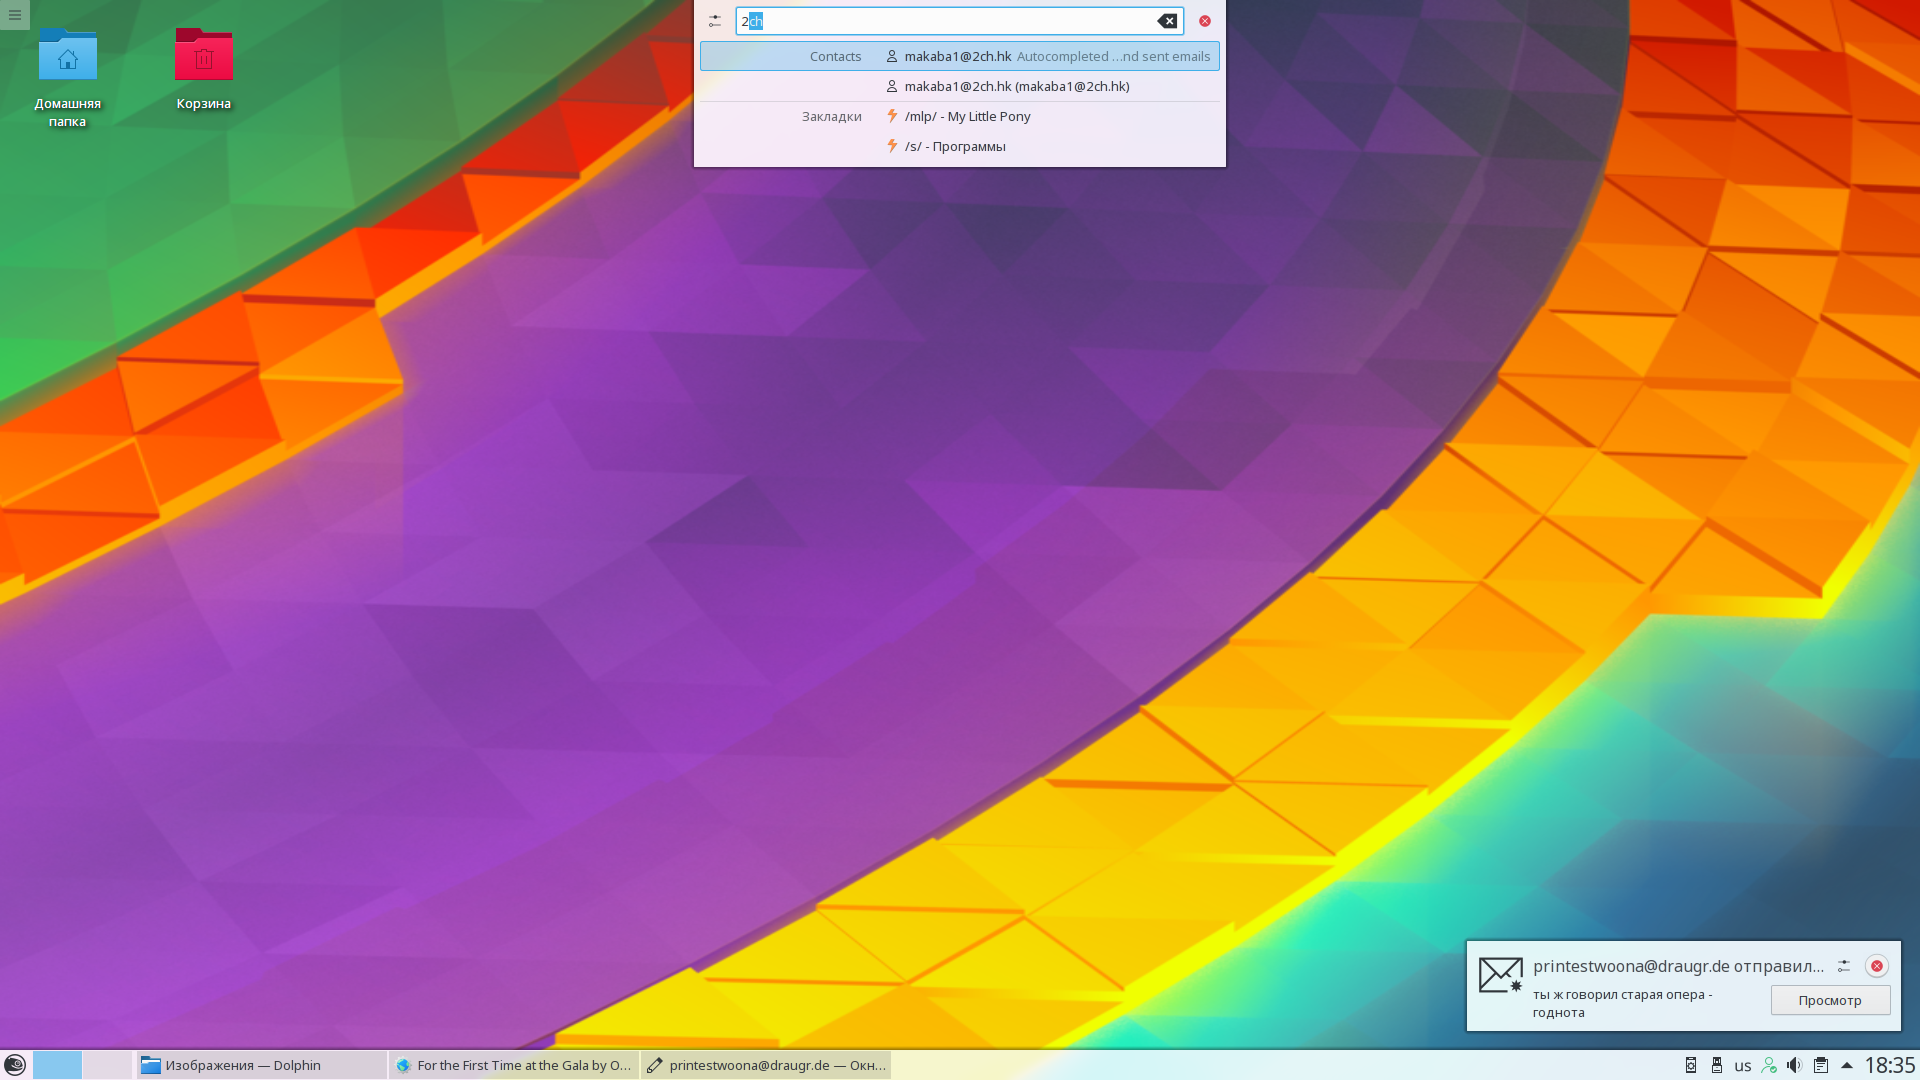Switch to the For the First Time at the Gala window

tap(513, 1065)
